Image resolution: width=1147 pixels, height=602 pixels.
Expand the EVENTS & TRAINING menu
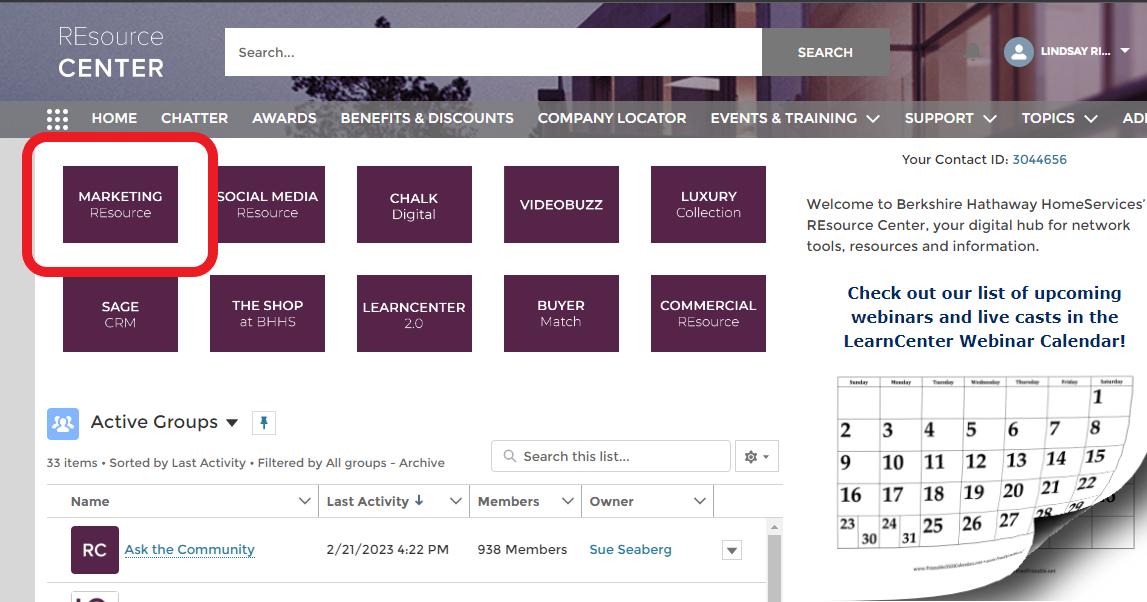click(x=795, y=118)
